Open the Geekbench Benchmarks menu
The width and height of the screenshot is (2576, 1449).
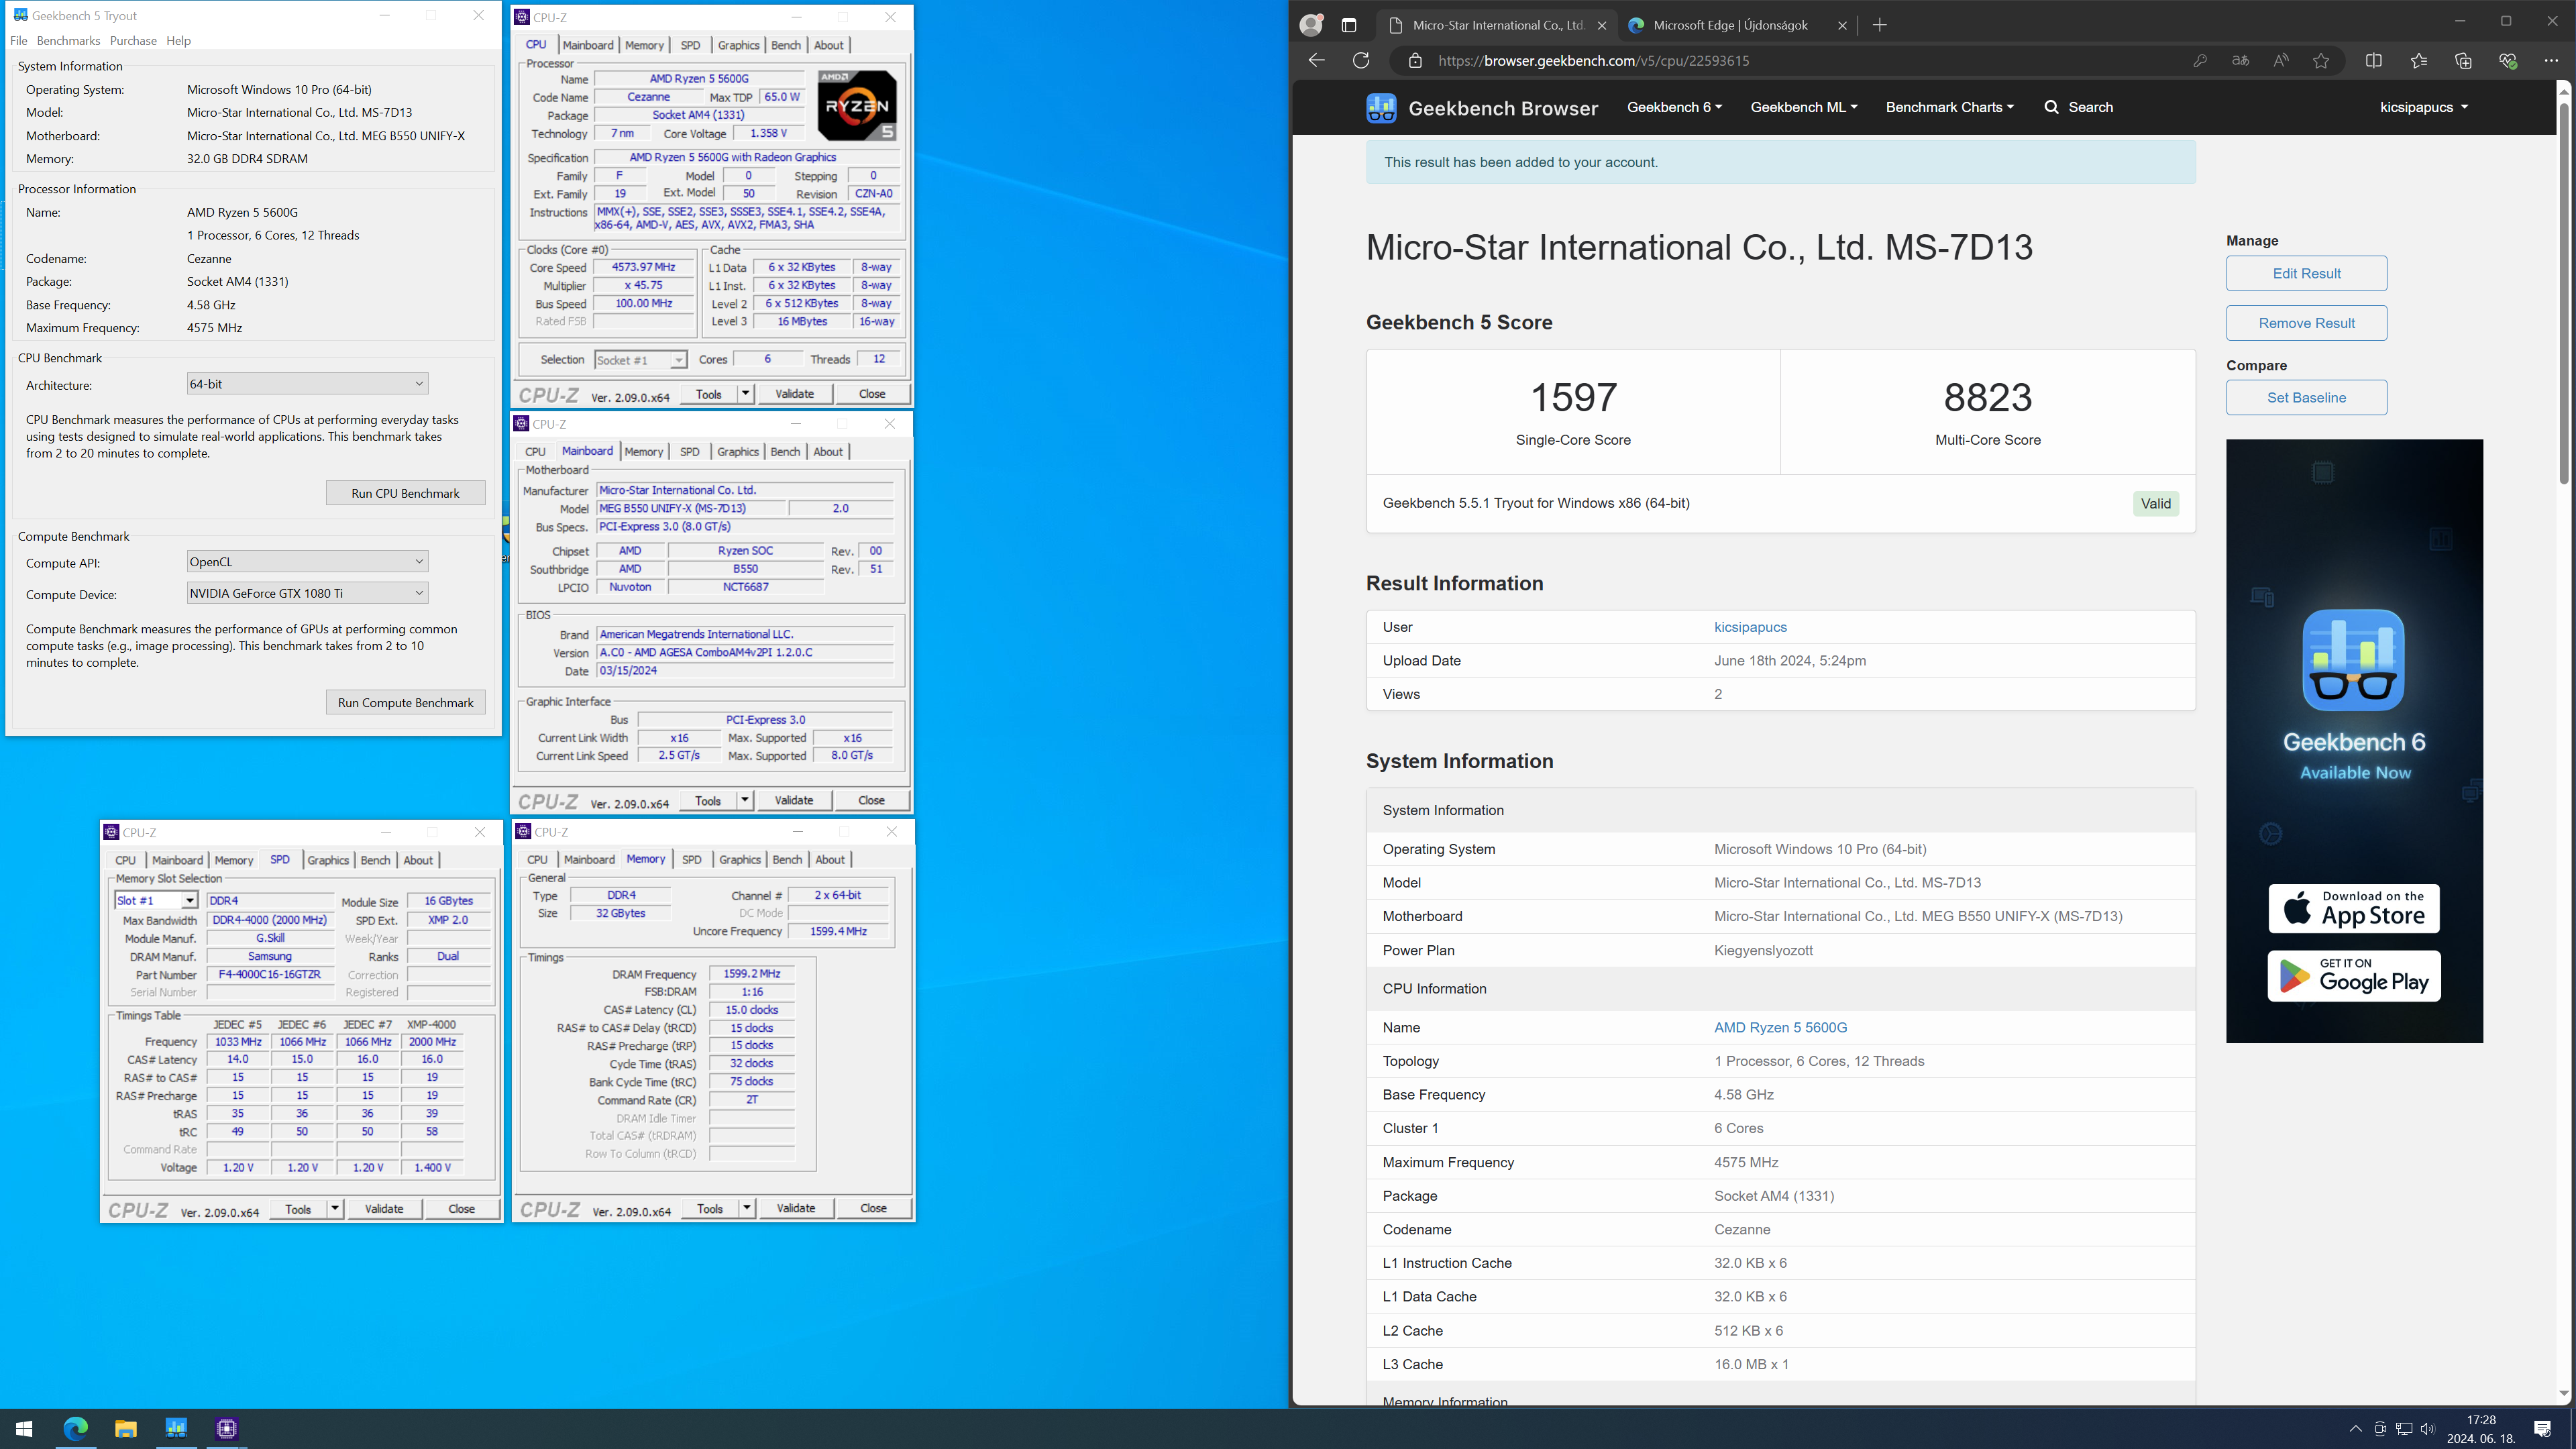pos(68,41)
